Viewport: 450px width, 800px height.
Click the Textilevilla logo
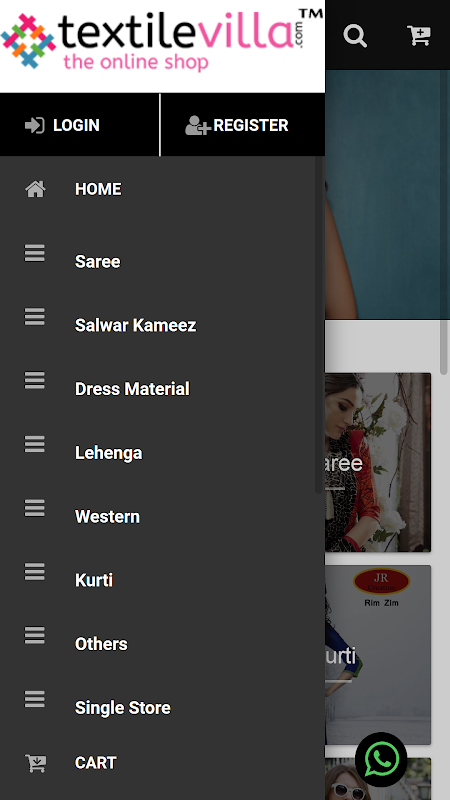(x=162, y=42)
